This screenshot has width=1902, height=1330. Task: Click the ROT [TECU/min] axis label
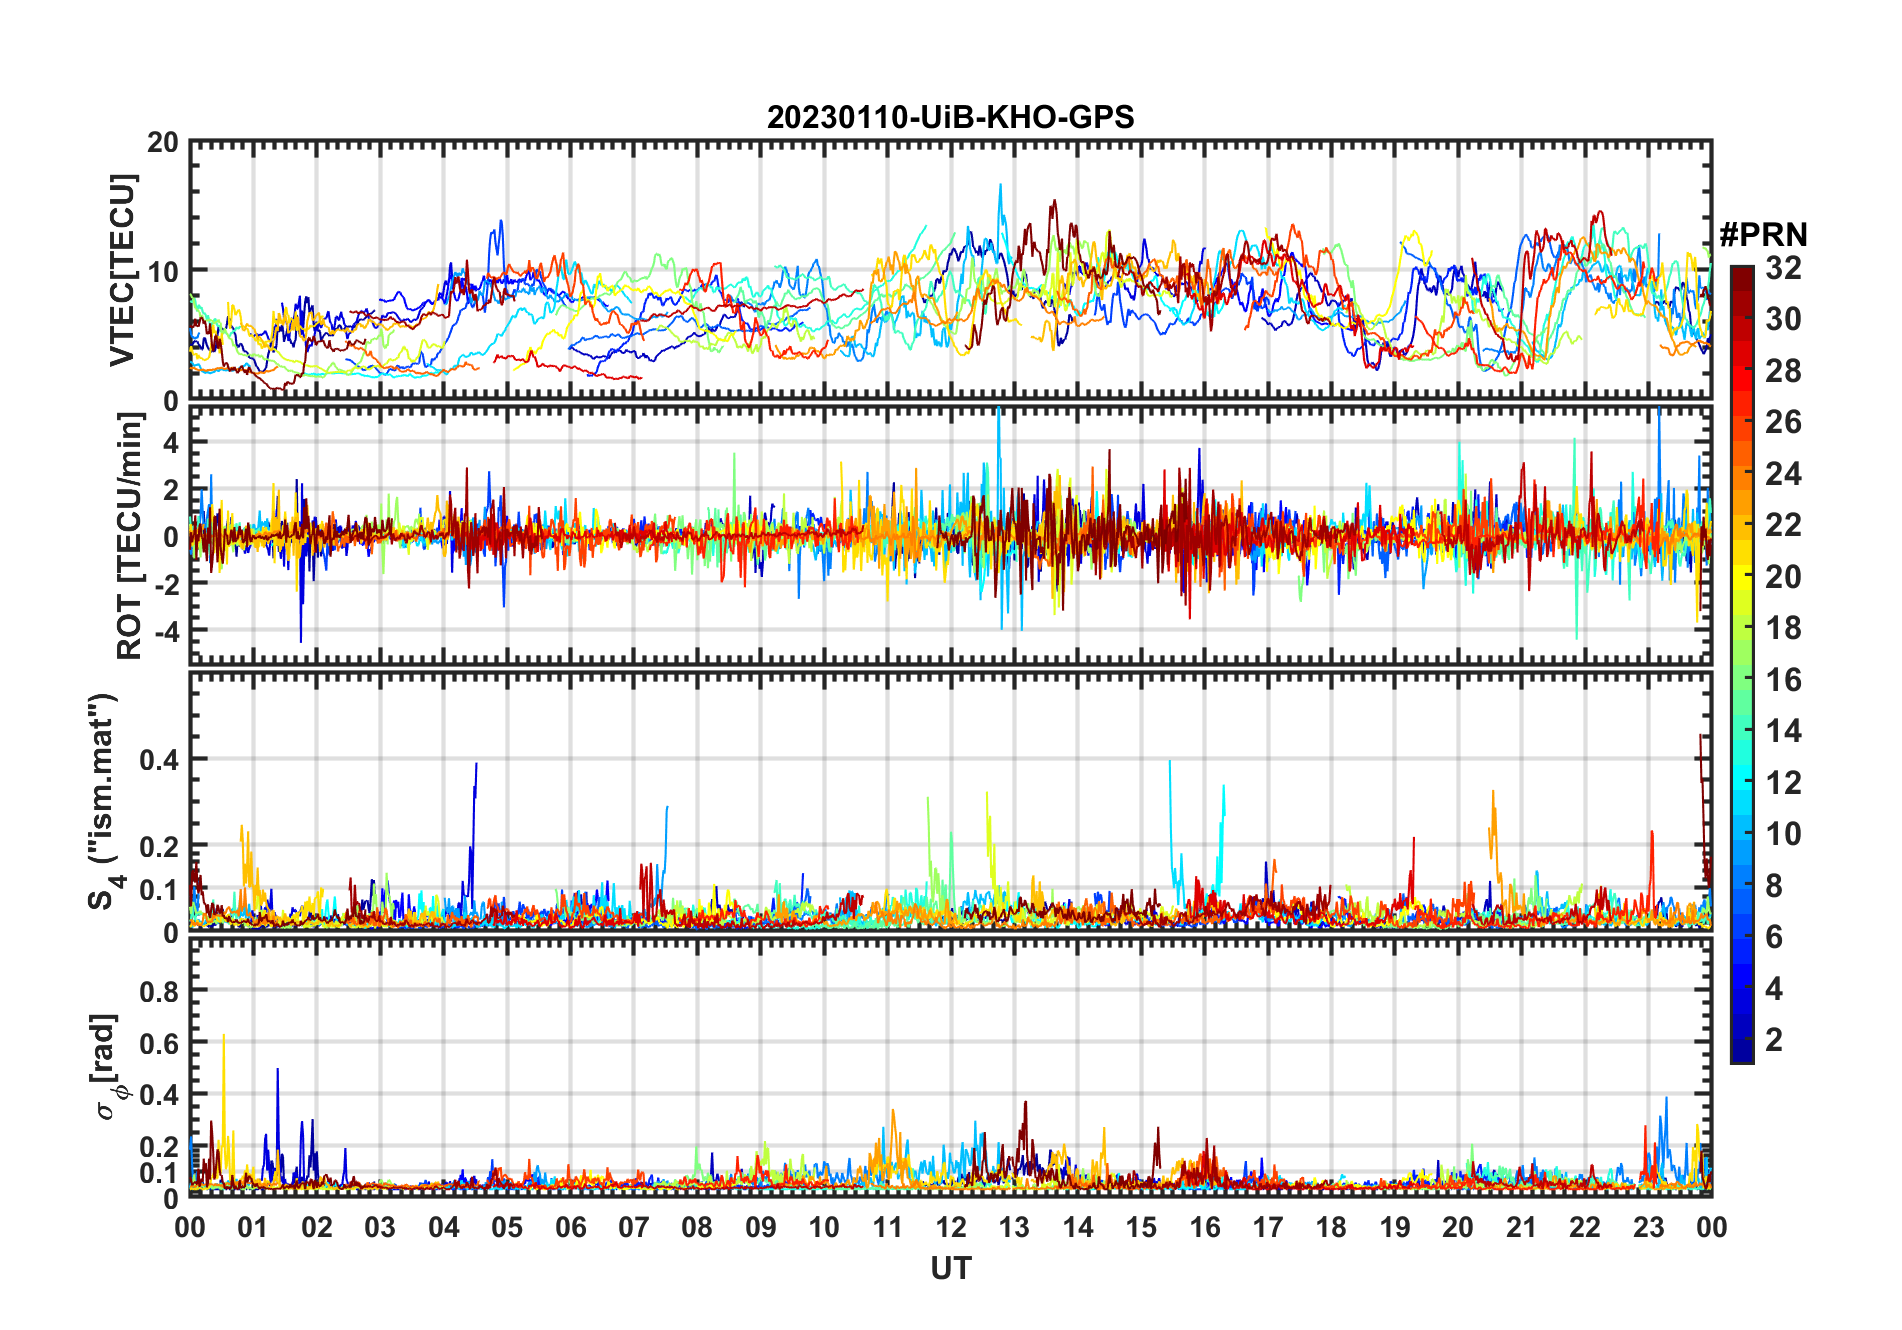point(130,536)
